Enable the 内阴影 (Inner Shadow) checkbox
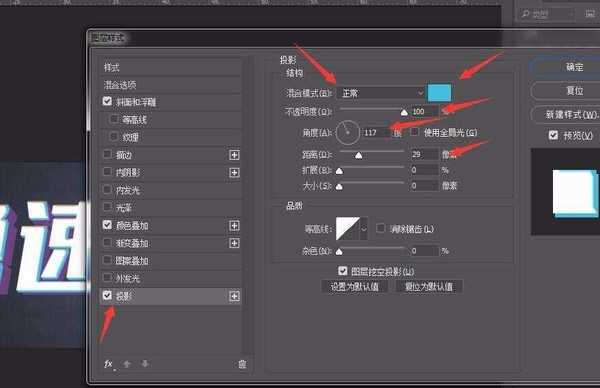The width and height of the screenshot is (600, 388). (x=107, y=172)
